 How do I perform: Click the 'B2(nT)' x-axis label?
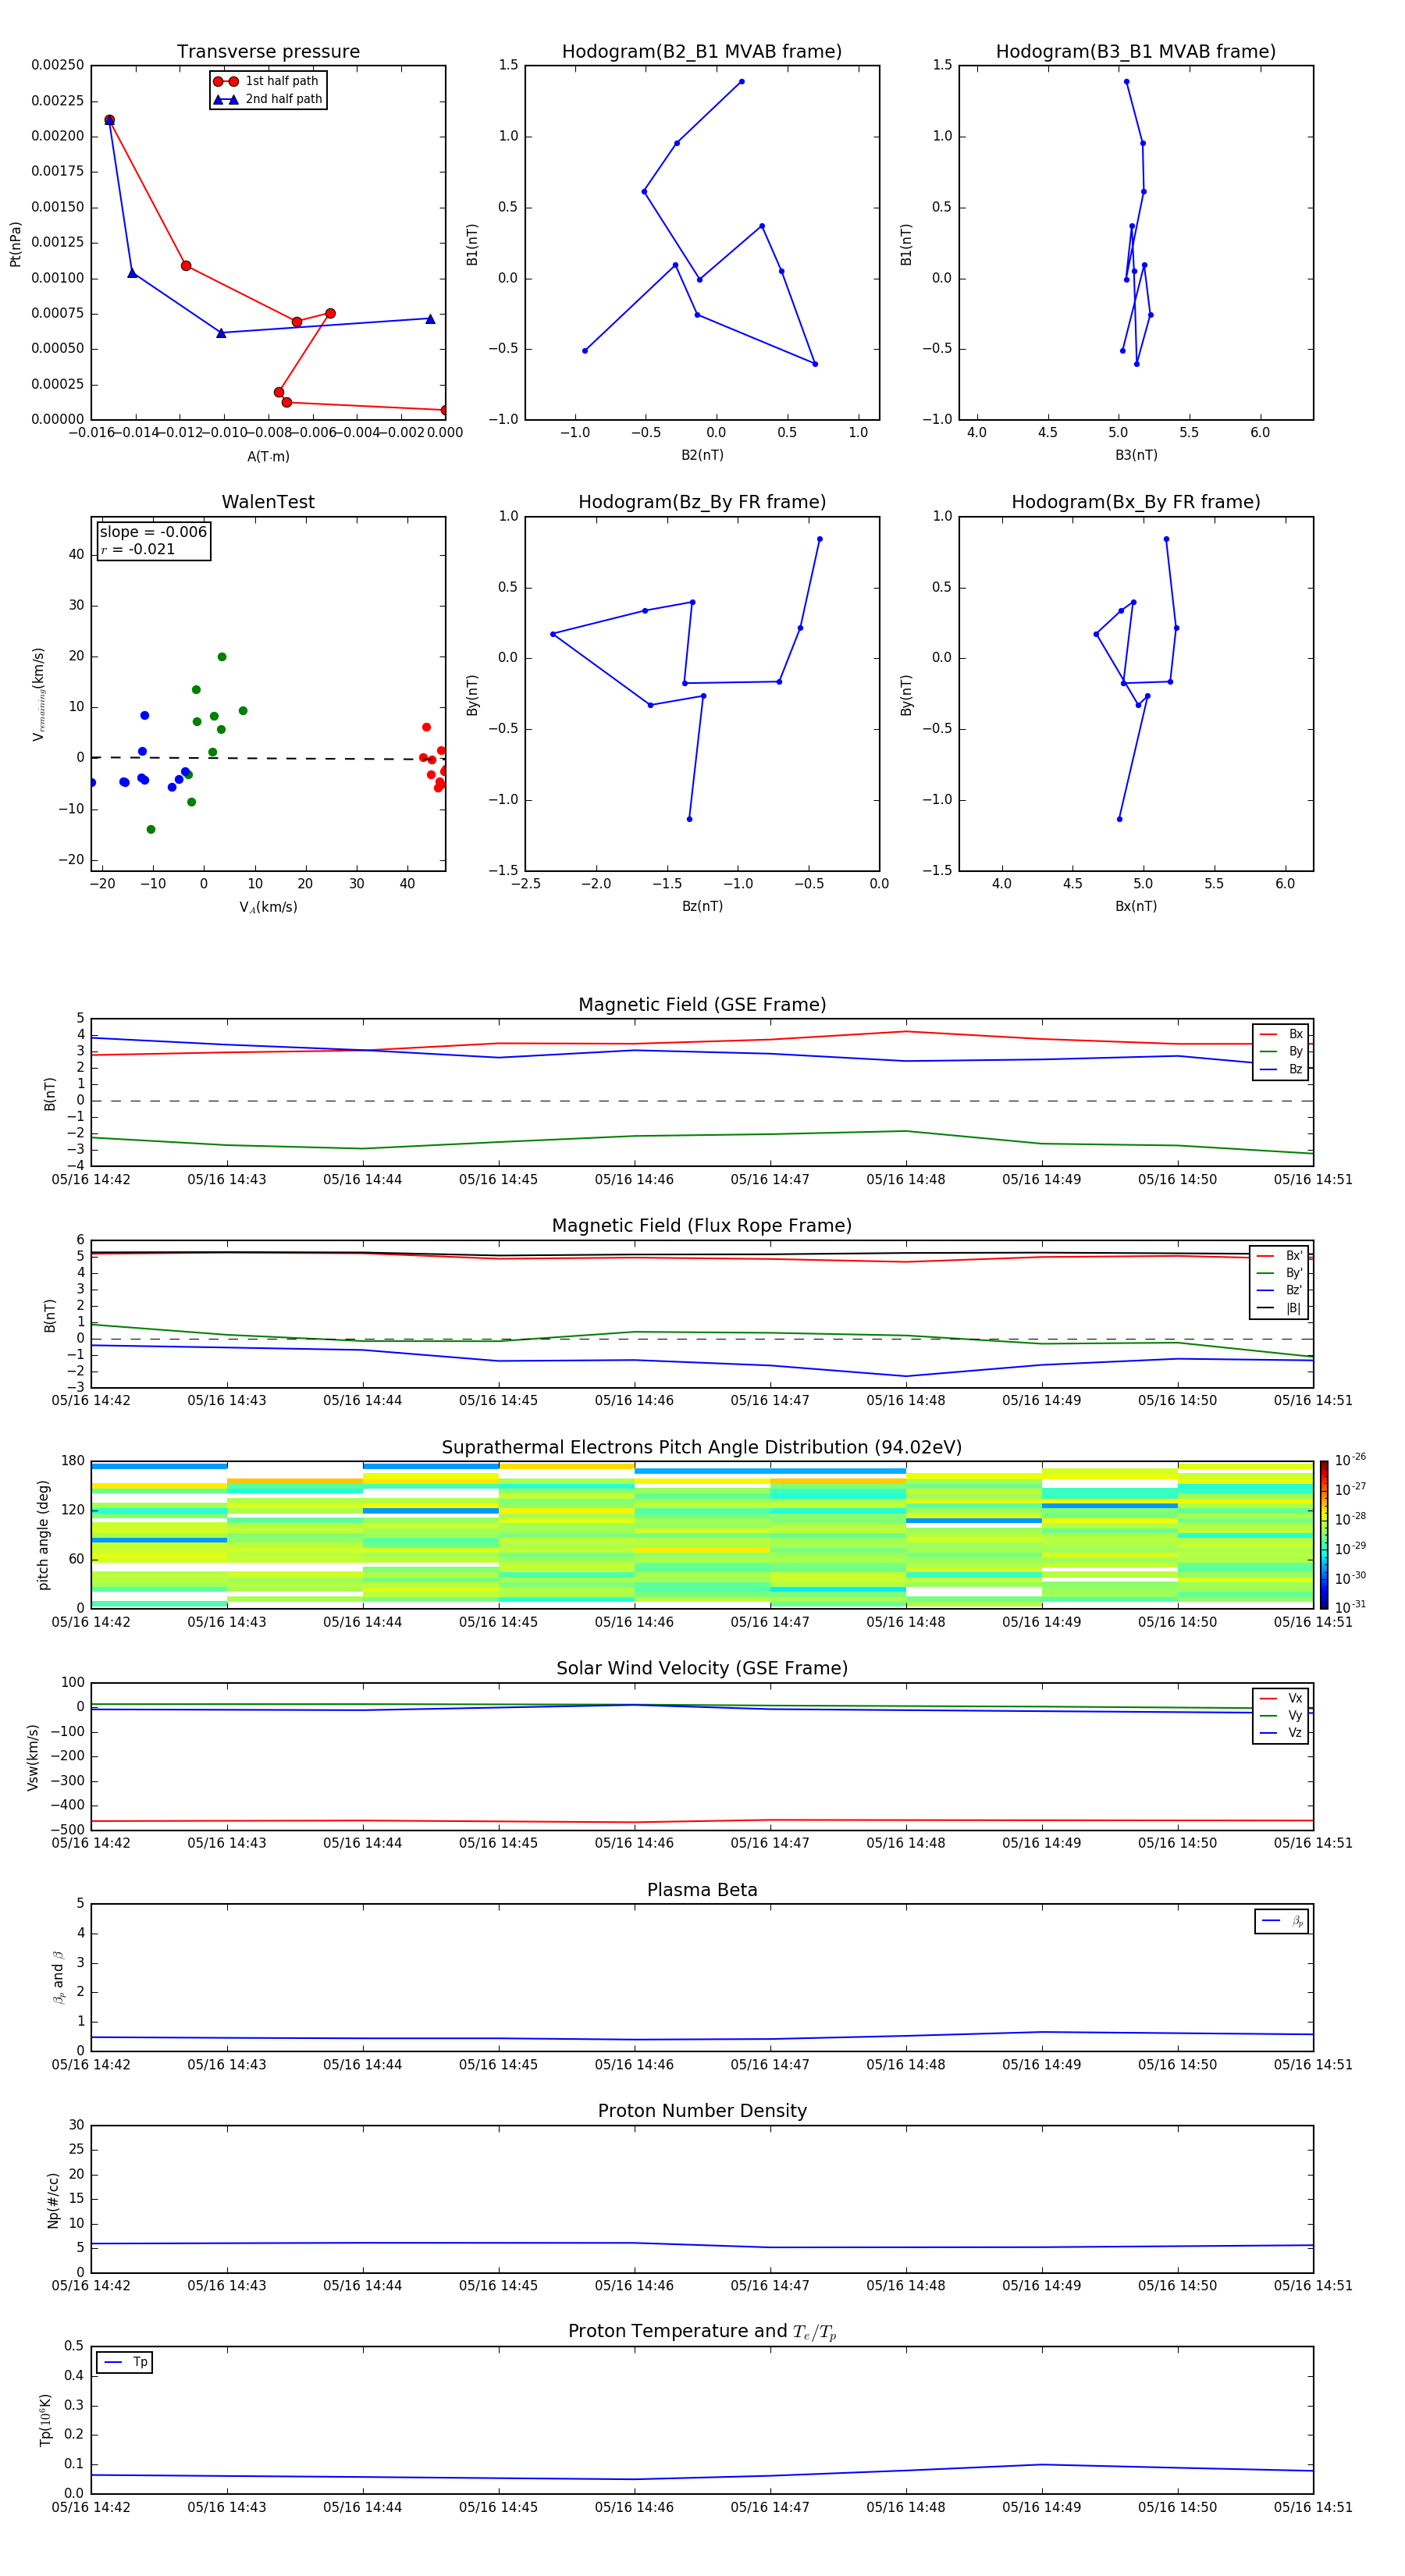pos(702,455)
